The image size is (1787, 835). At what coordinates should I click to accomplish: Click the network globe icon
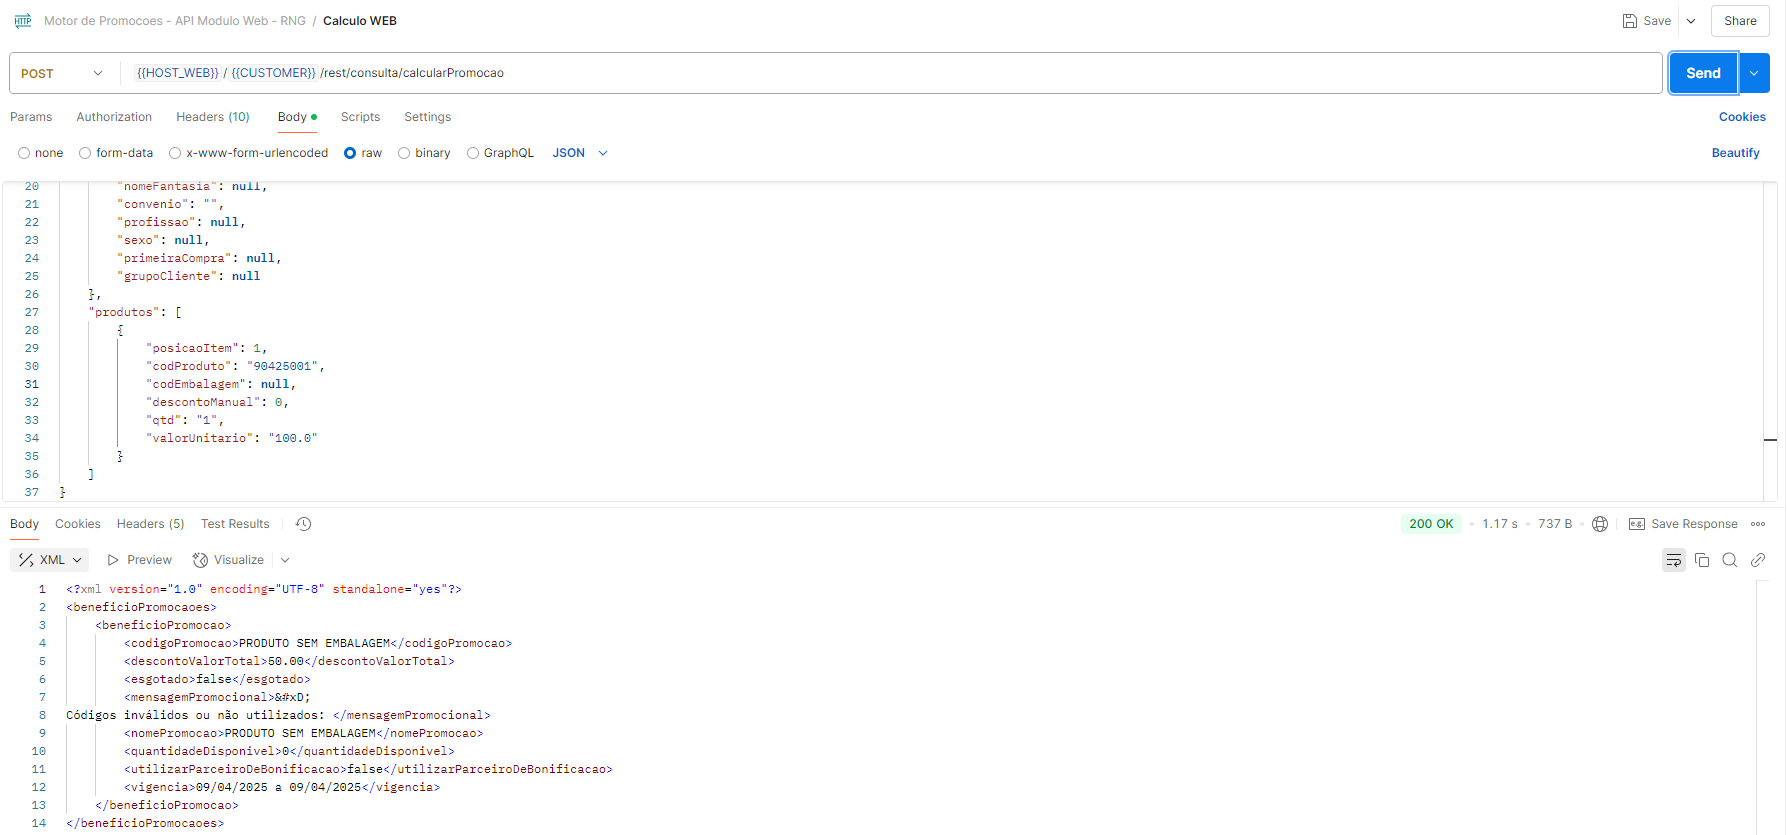tap(1600, 524)
